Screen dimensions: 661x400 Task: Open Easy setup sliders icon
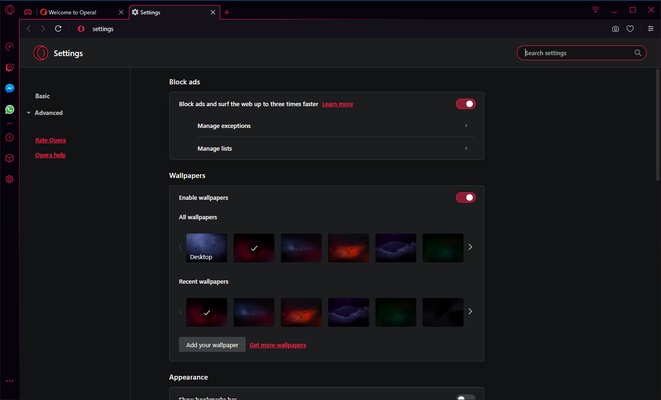[x=651, y=29]
